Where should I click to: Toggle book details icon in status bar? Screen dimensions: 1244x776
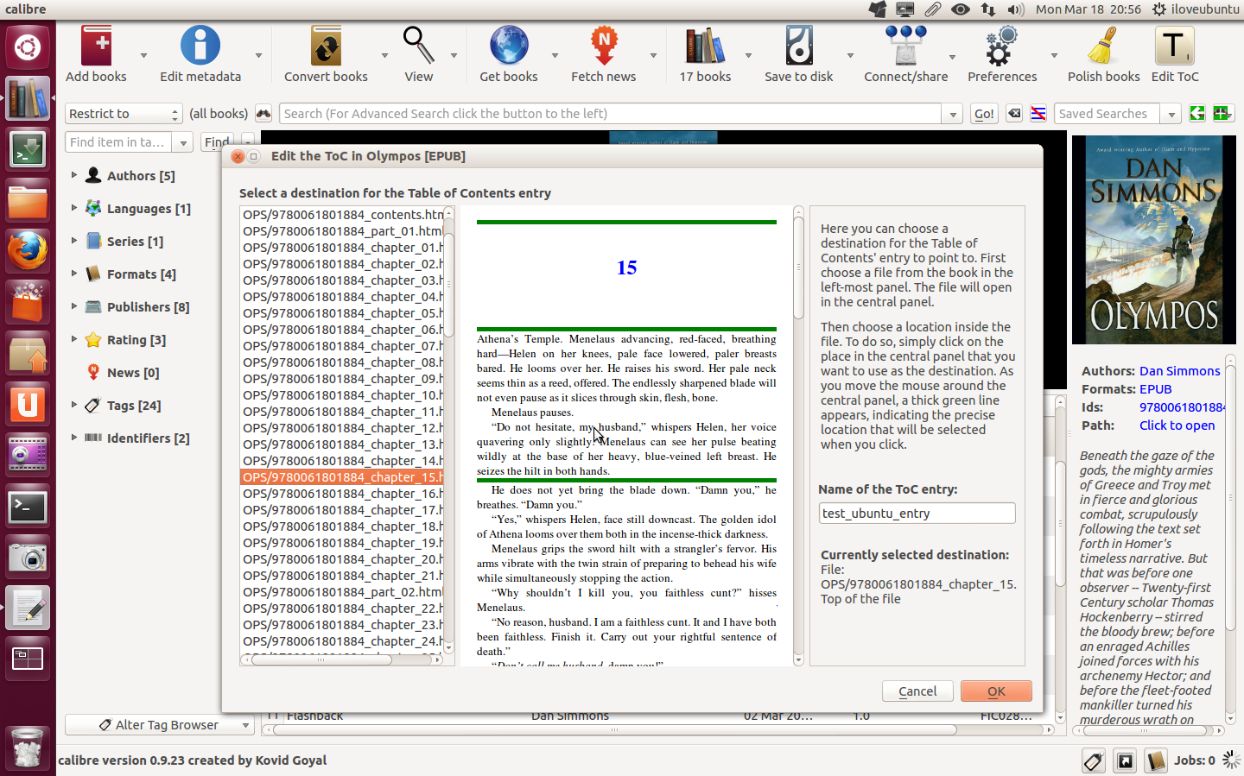point(1156,762)
